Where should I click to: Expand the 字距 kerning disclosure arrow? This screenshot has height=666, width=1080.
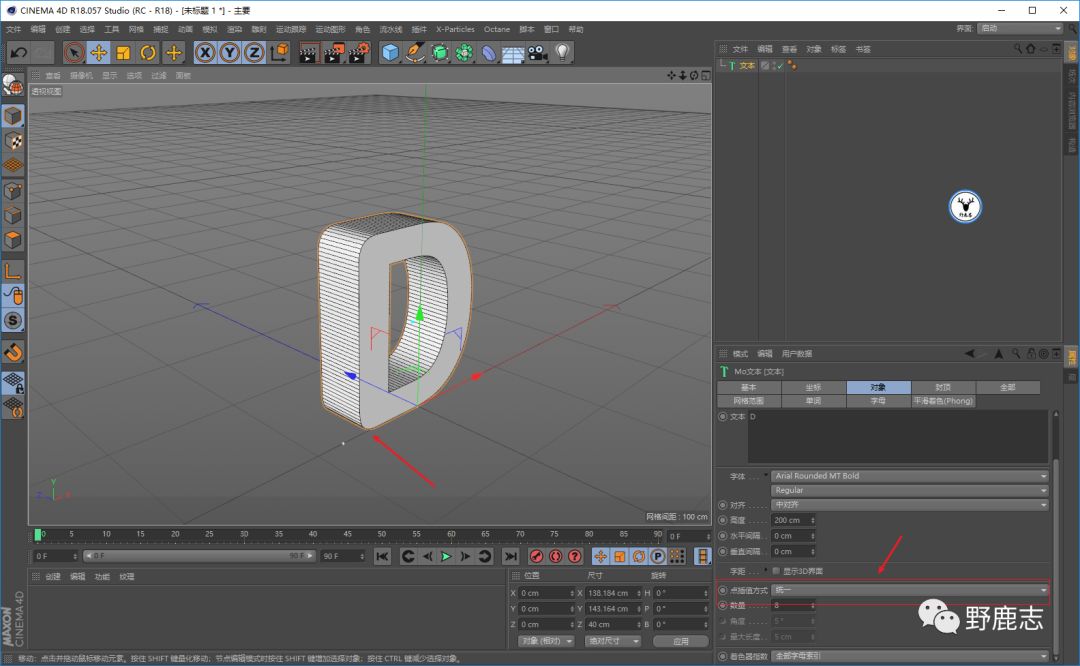click(765, 570)
